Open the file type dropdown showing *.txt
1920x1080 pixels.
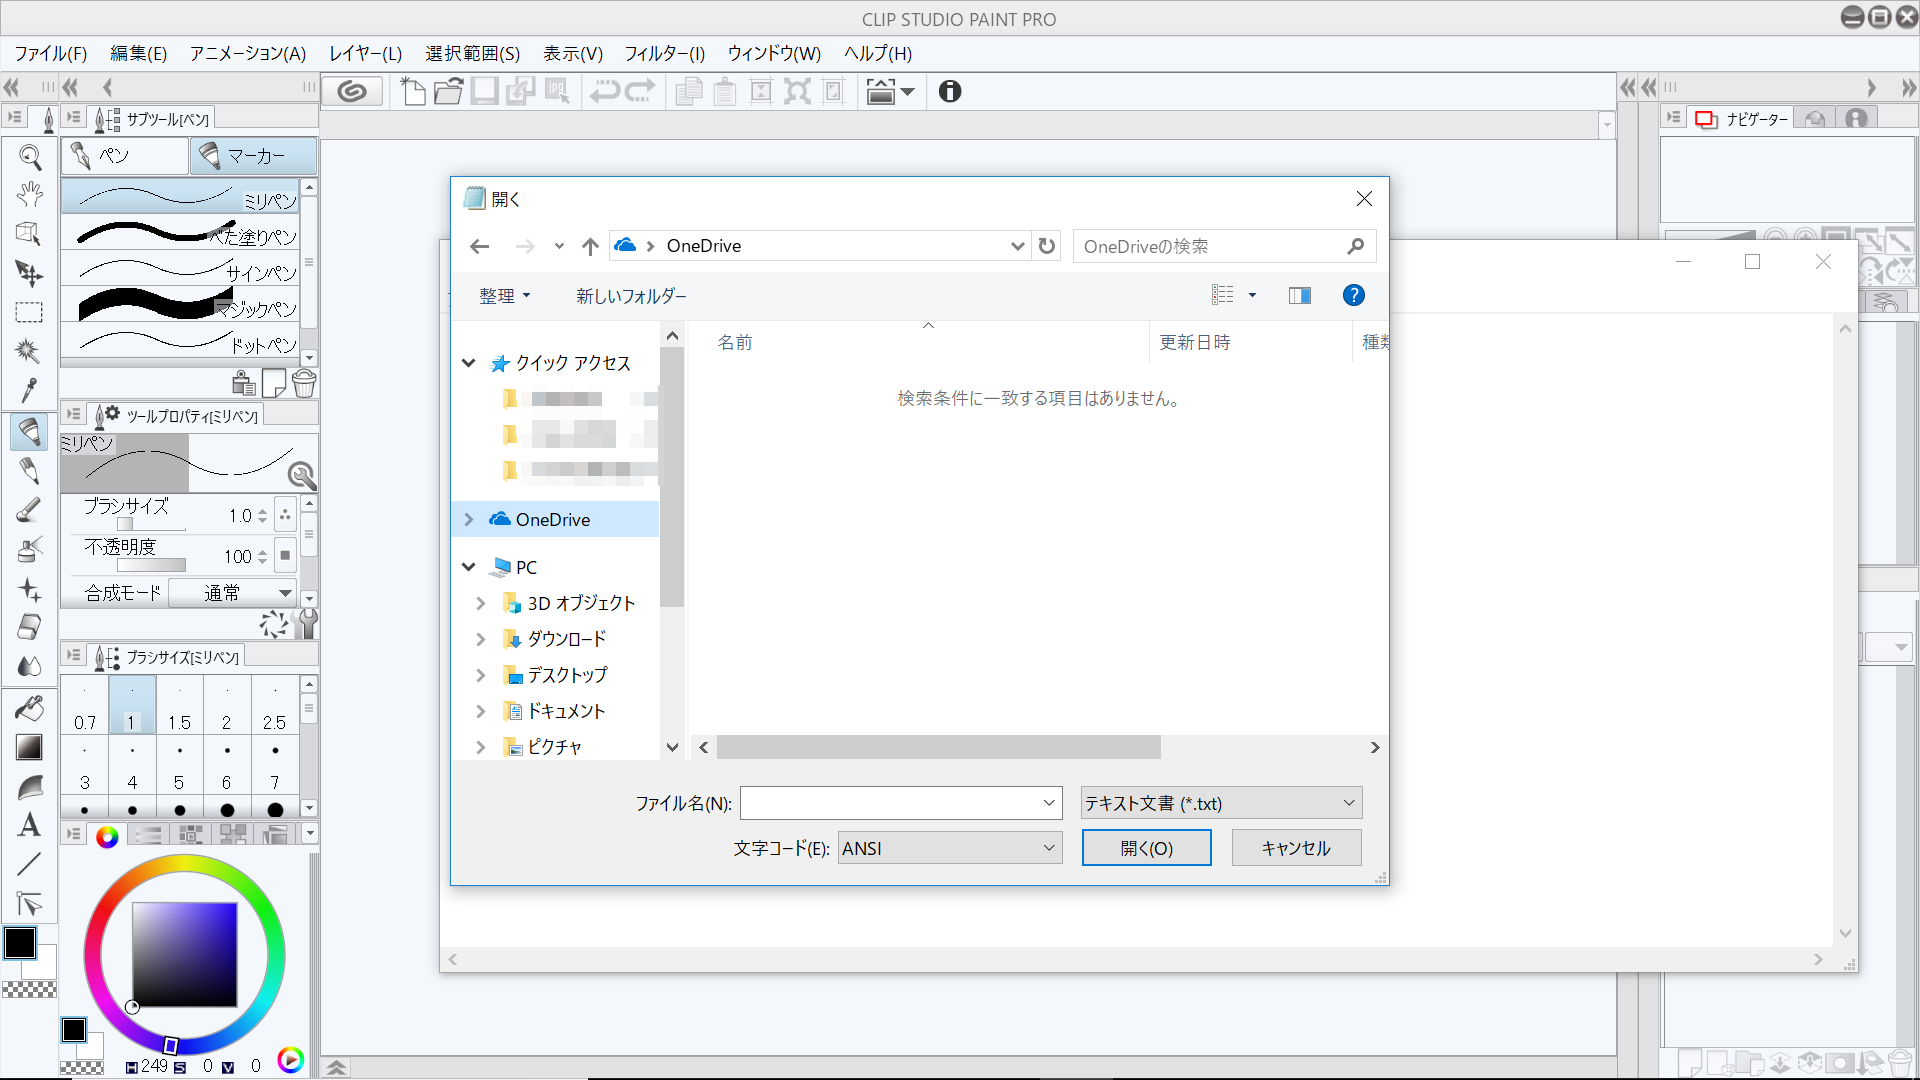1220,803
